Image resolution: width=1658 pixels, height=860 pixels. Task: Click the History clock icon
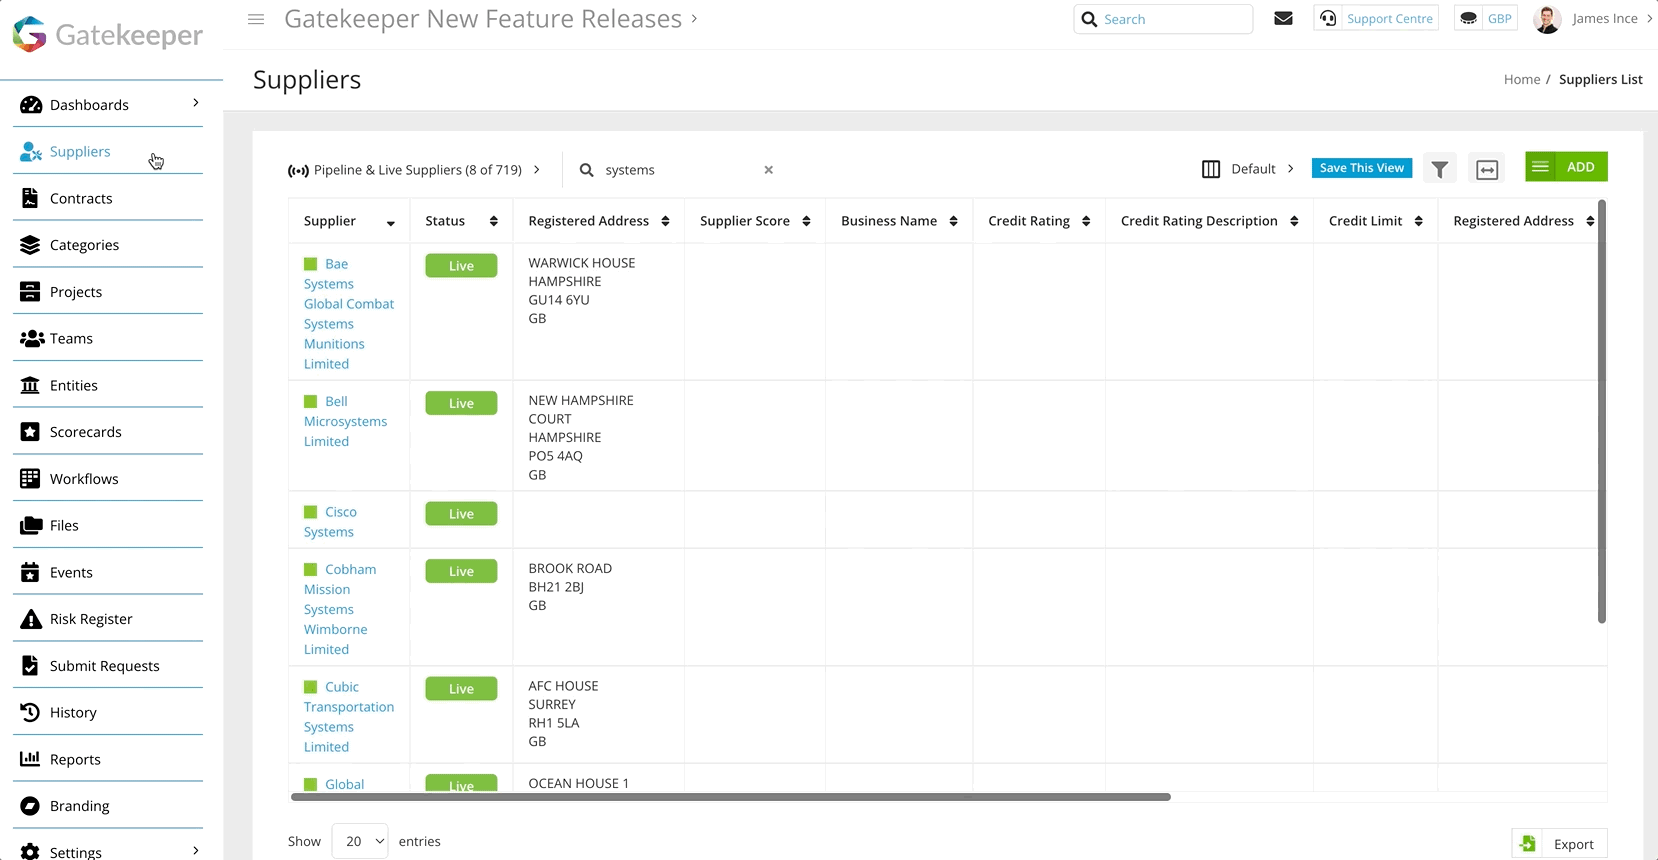click(31, 712)
